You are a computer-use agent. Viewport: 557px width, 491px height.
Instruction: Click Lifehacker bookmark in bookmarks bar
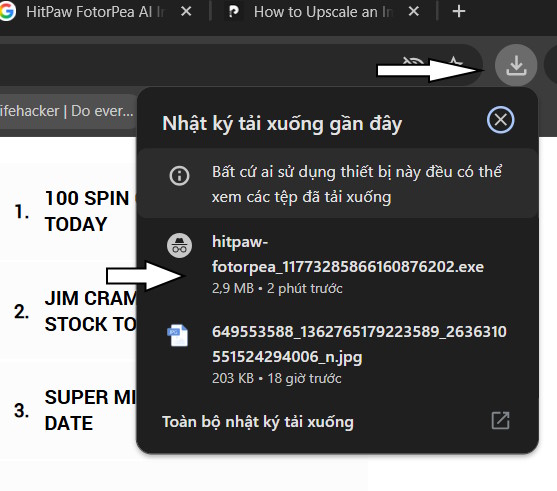[x=67, y=111]
